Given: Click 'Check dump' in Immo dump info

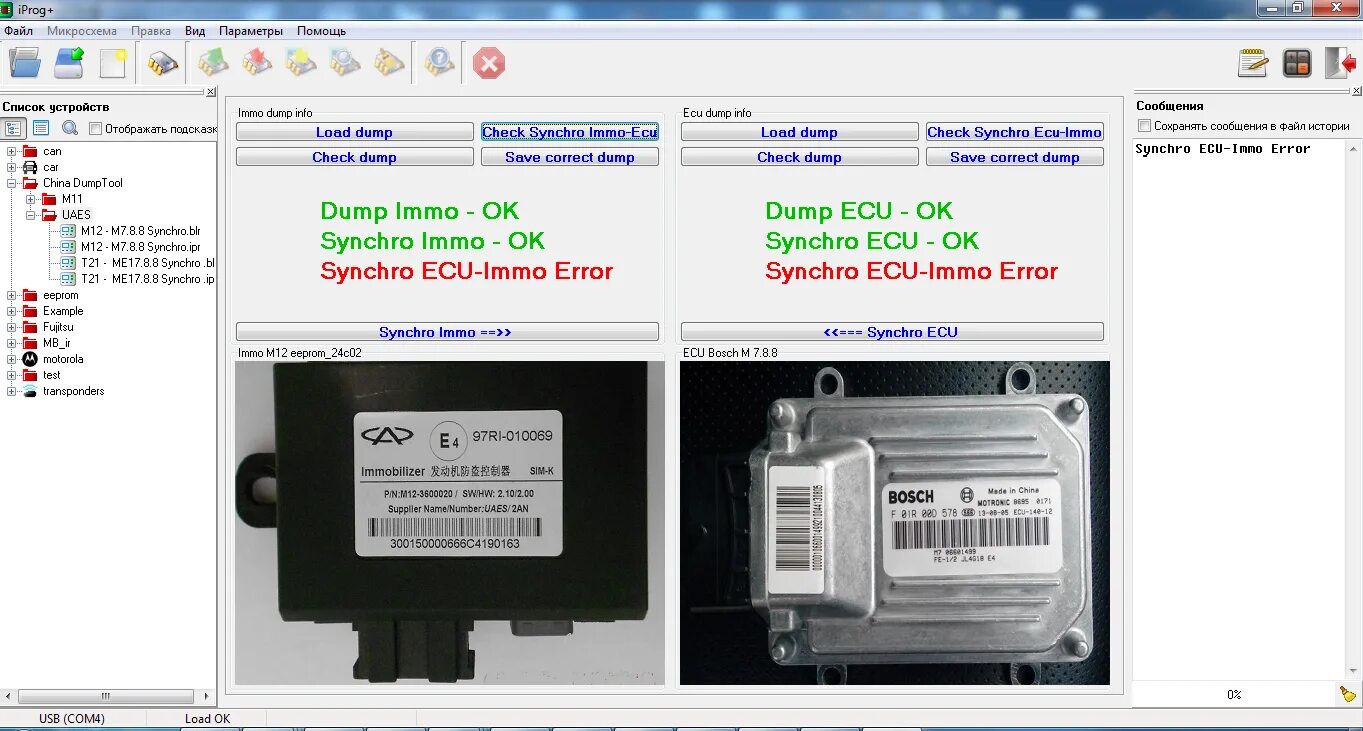Looking at the screenshot, I should click(354, 157).
